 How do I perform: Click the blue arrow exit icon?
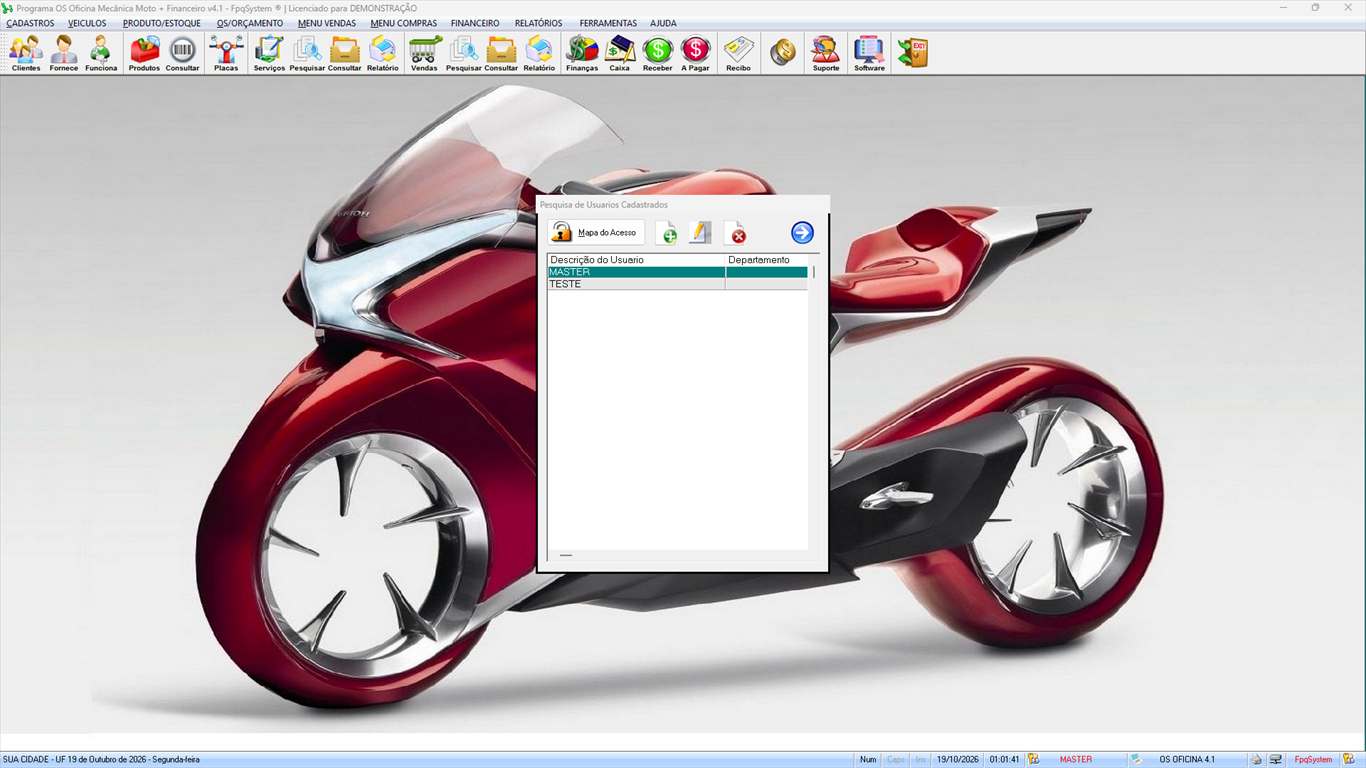click(x=802, y=233)
